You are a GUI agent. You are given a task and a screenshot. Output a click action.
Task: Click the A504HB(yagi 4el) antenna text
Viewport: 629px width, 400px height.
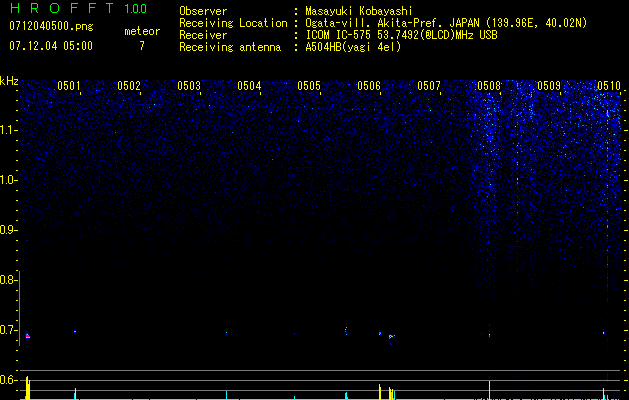pos(353,47)
